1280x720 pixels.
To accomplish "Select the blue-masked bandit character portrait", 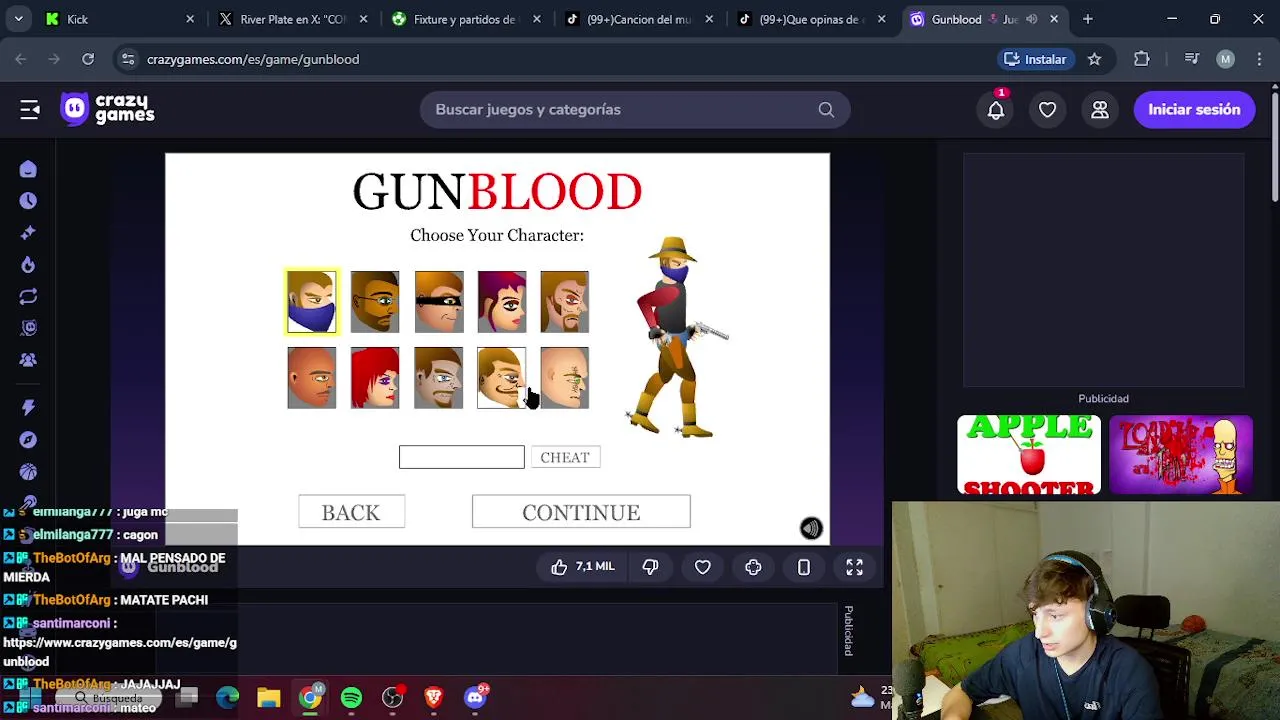I will pos(312,302).
